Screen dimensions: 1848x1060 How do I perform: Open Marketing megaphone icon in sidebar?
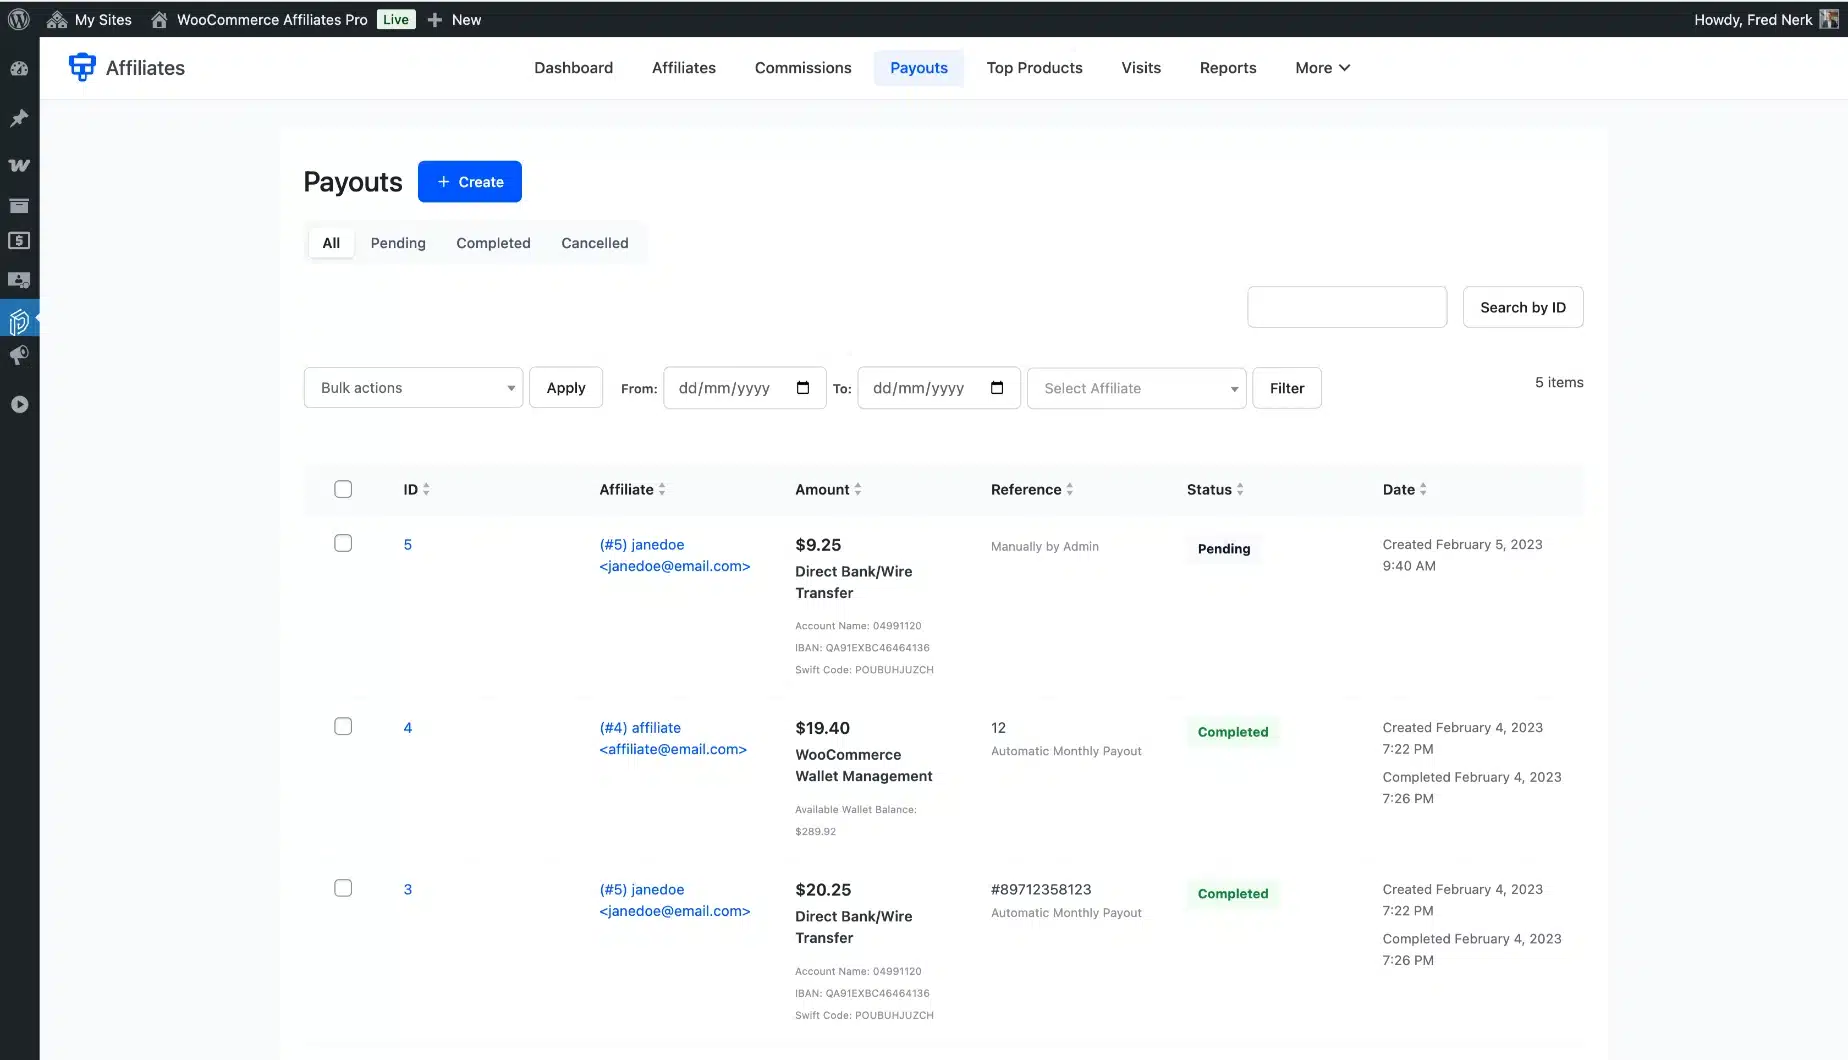coord(19,355)
